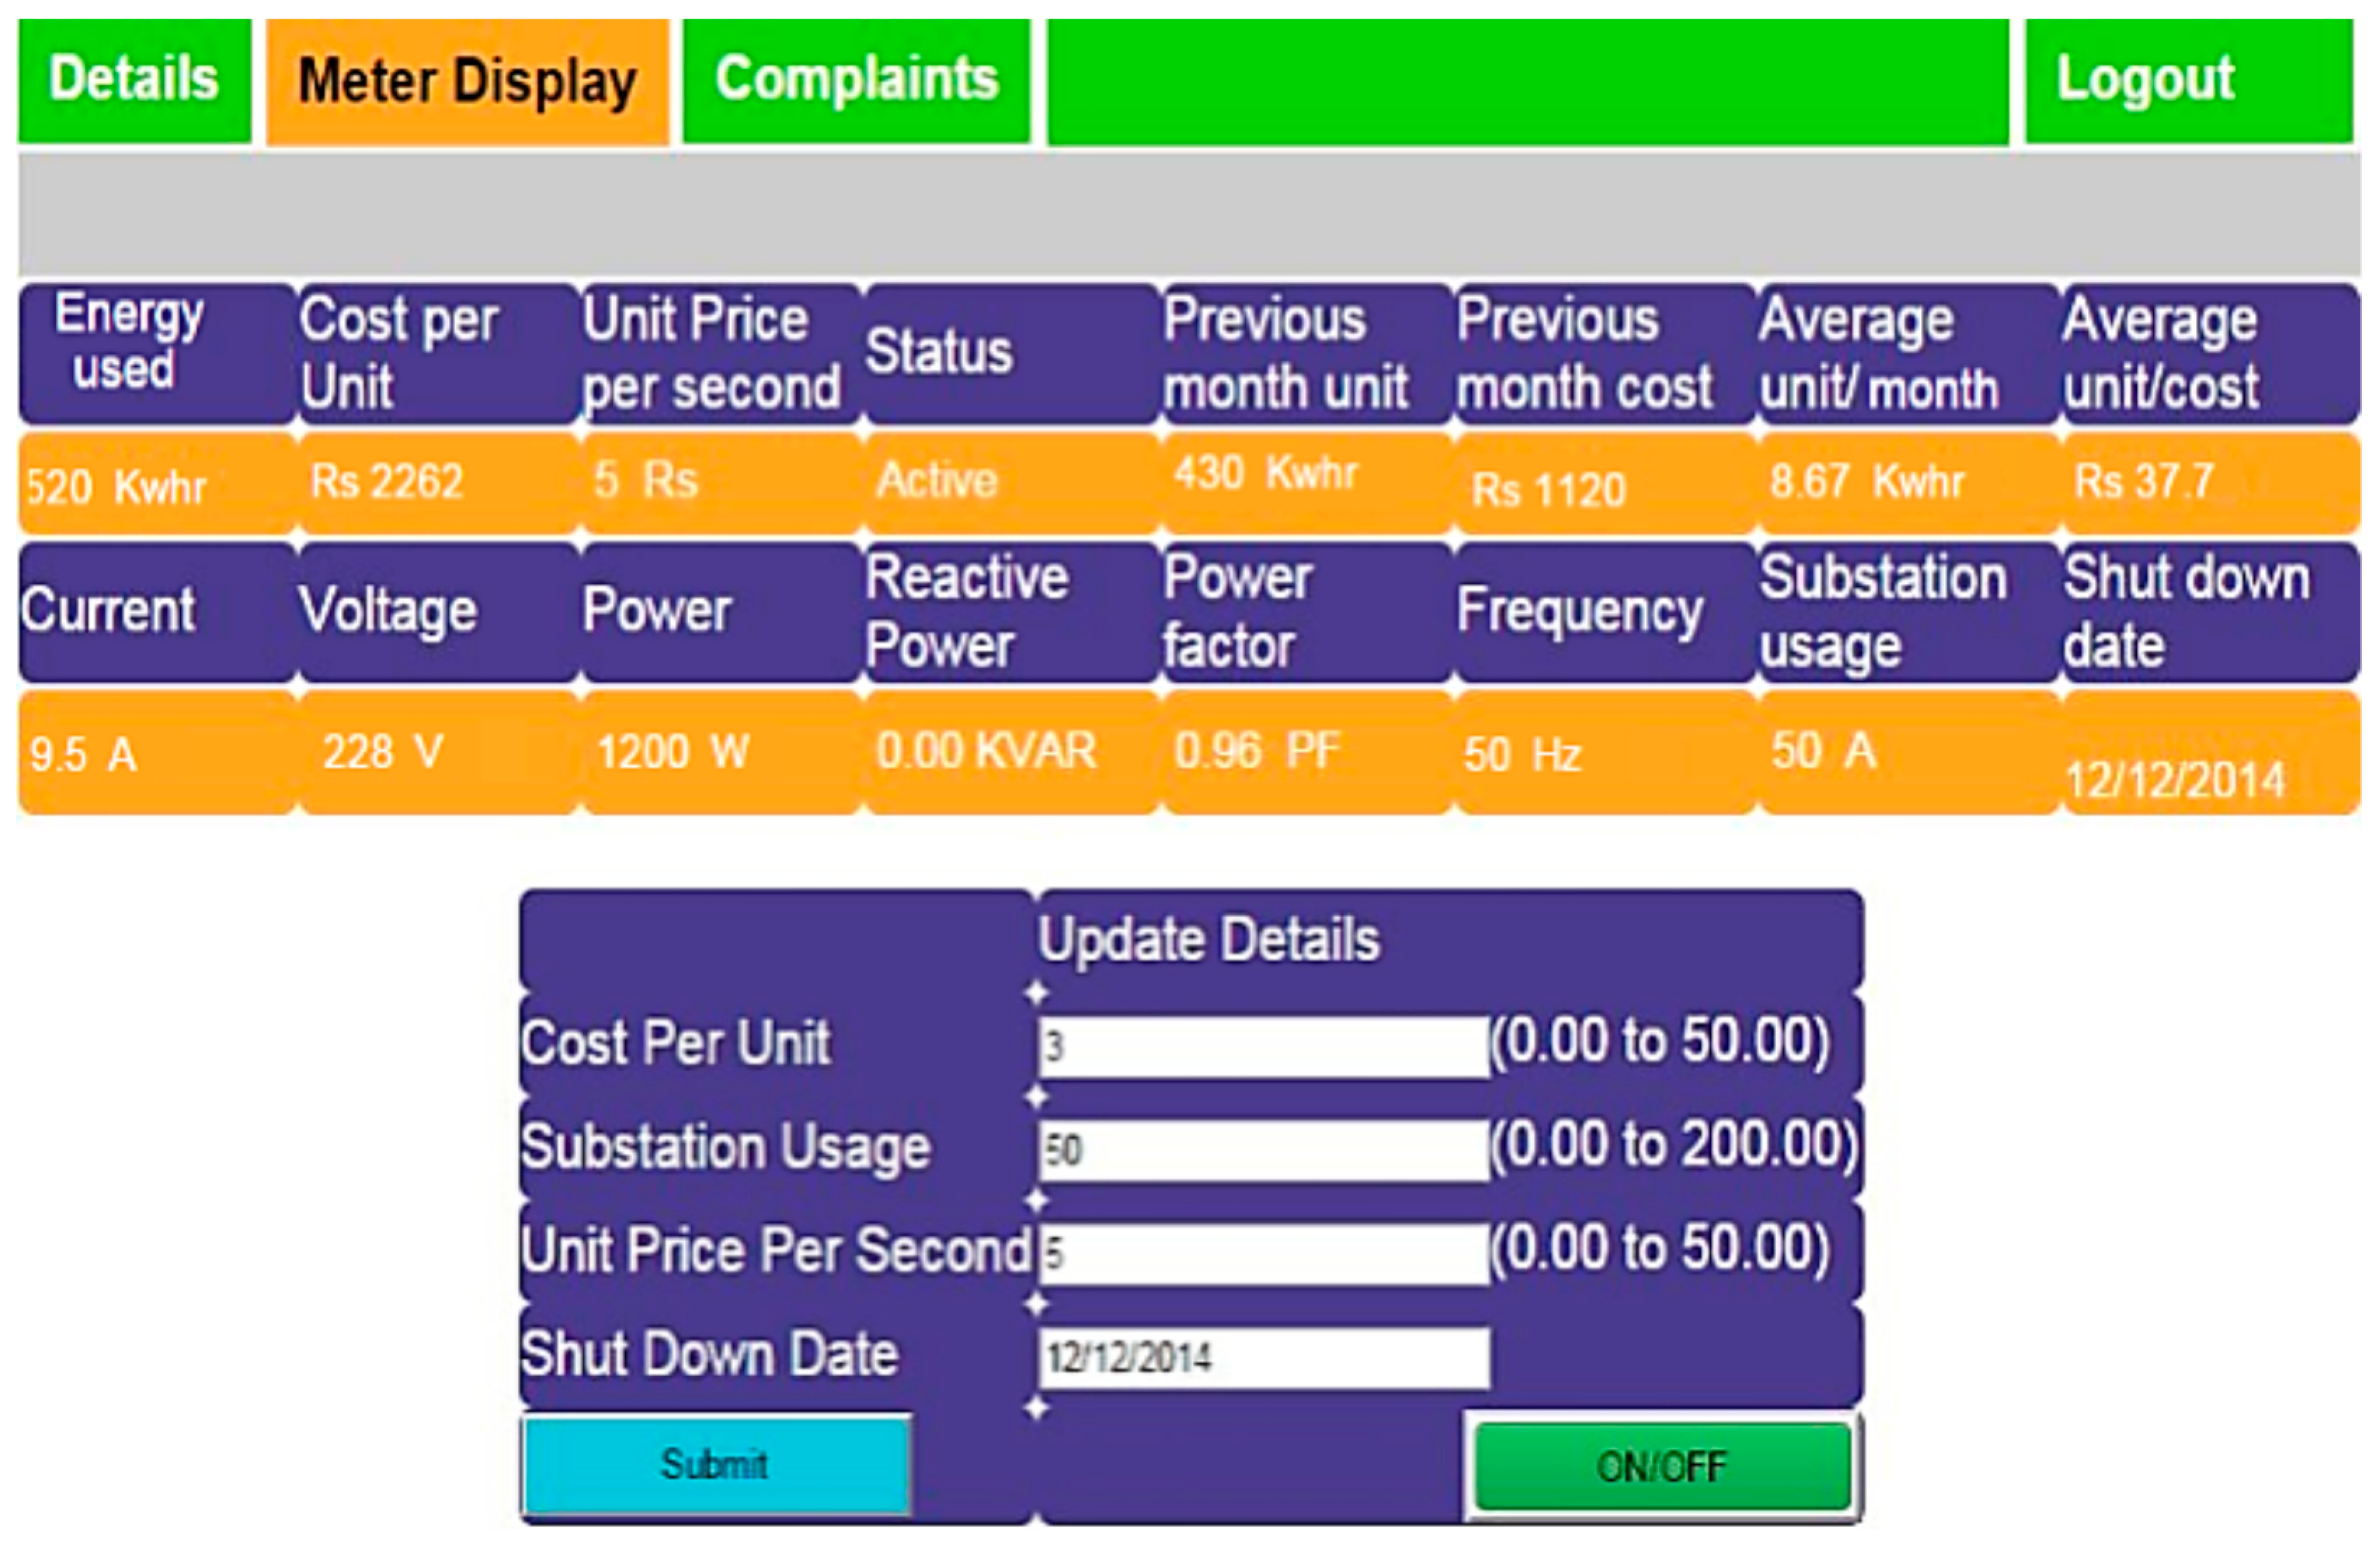Open the Complaints tab
Viewport: 2380px width, 1543px height.
856,80
